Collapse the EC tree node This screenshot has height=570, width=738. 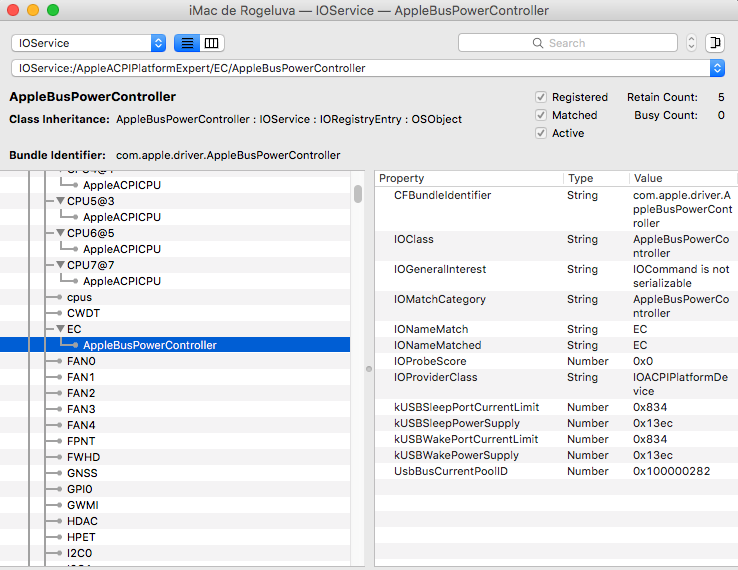click(60, 329)
